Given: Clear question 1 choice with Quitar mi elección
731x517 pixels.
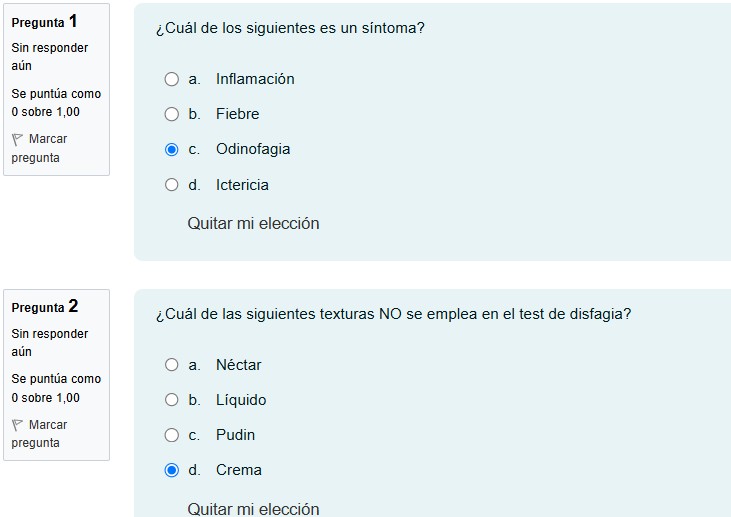Looking at the screenshot, I should tap(253, 224).
